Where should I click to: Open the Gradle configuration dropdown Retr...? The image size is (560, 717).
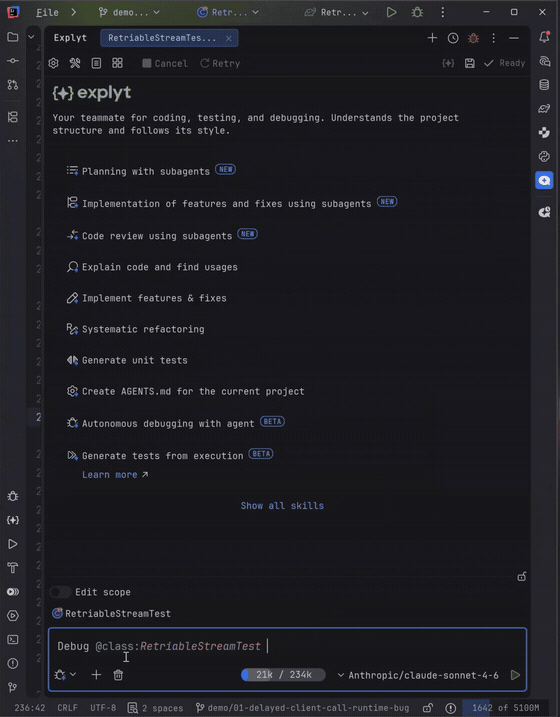[x=336, y=12]
